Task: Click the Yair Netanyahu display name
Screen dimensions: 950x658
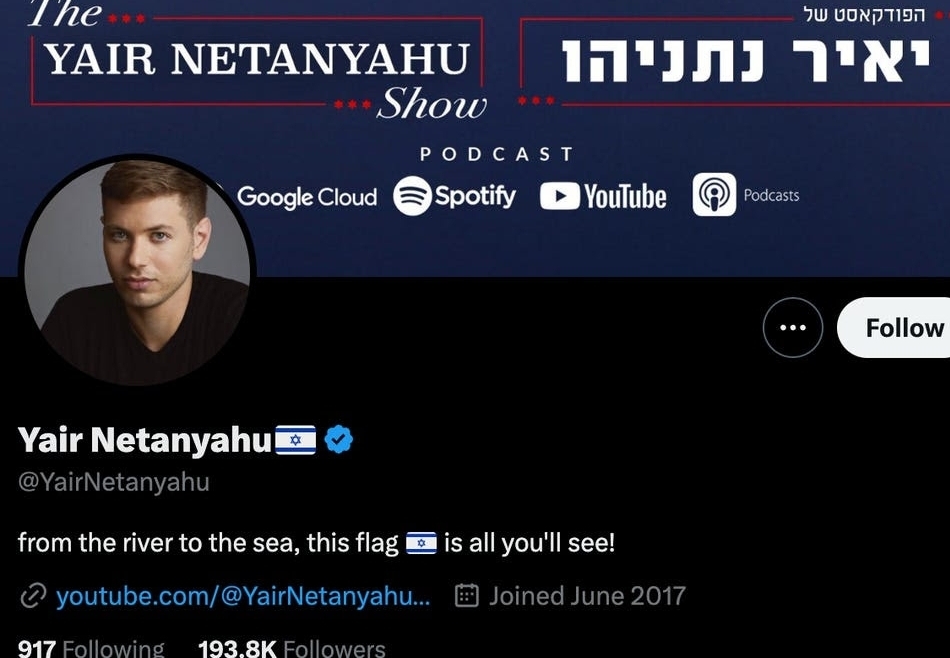Action: click(x=145, y=440)
